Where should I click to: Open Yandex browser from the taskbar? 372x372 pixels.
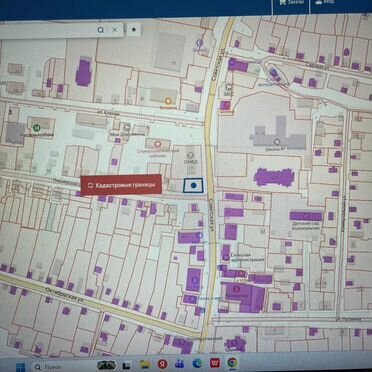[x=163, y=364]
